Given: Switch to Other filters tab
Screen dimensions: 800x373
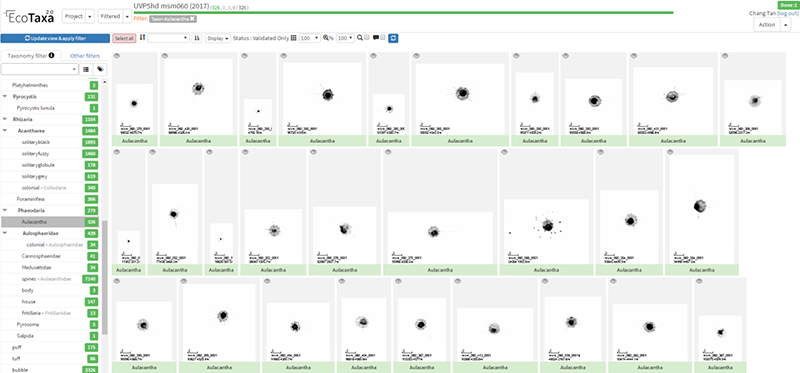Looking at the screenshot, I should click(85, 56).
